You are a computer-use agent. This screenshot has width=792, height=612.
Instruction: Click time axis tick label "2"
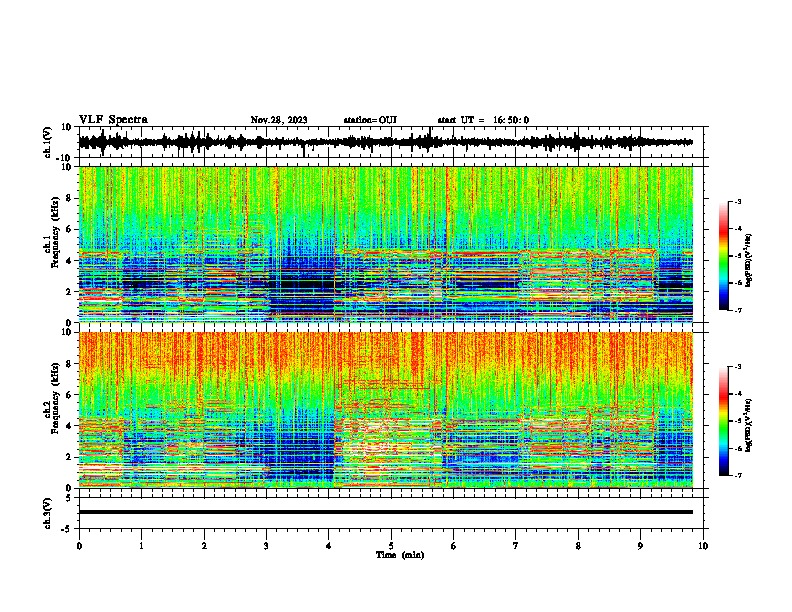204,546
